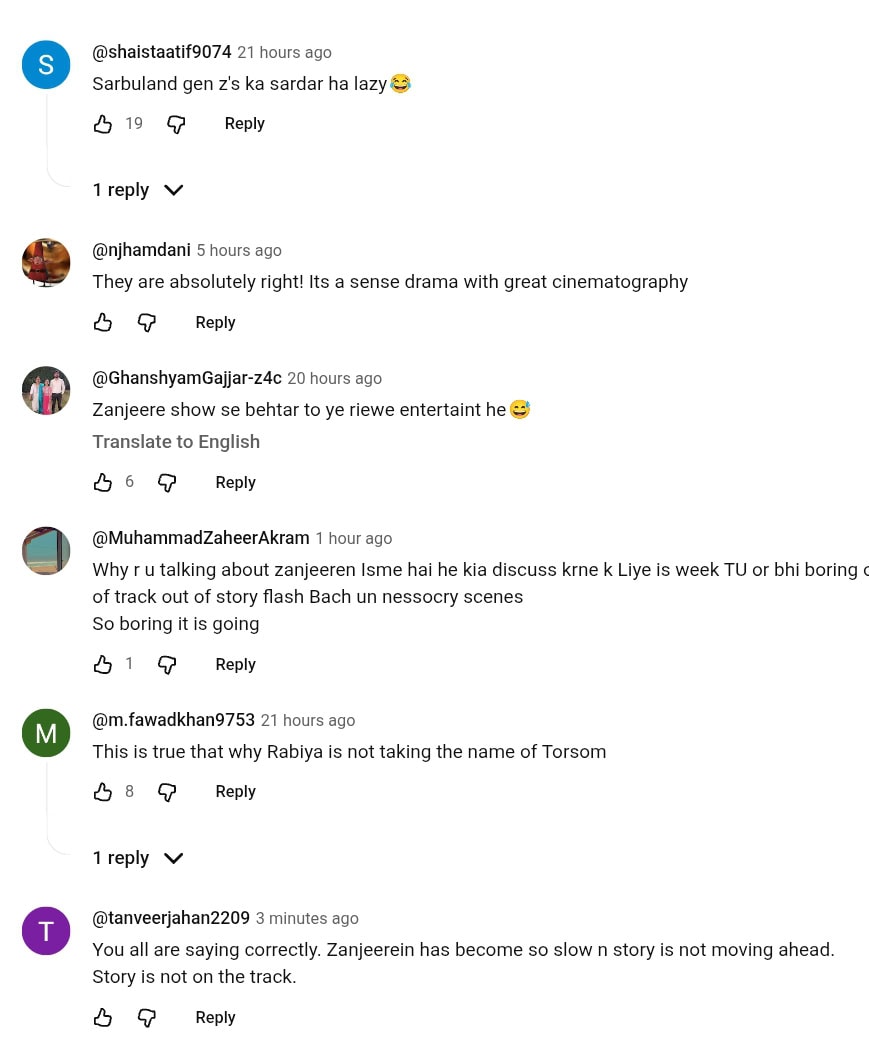
Task: Thumbs up @GhanshyamGajjar-z4c's comment
Action: (x=103, y=483)
